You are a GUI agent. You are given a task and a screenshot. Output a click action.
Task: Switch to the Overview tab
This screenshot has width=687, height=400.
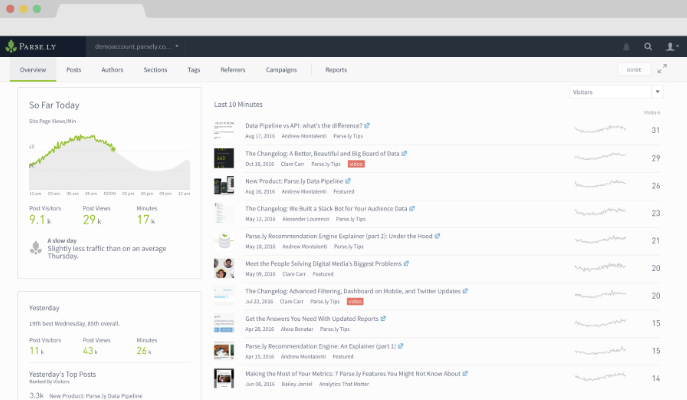pos(33,70)
